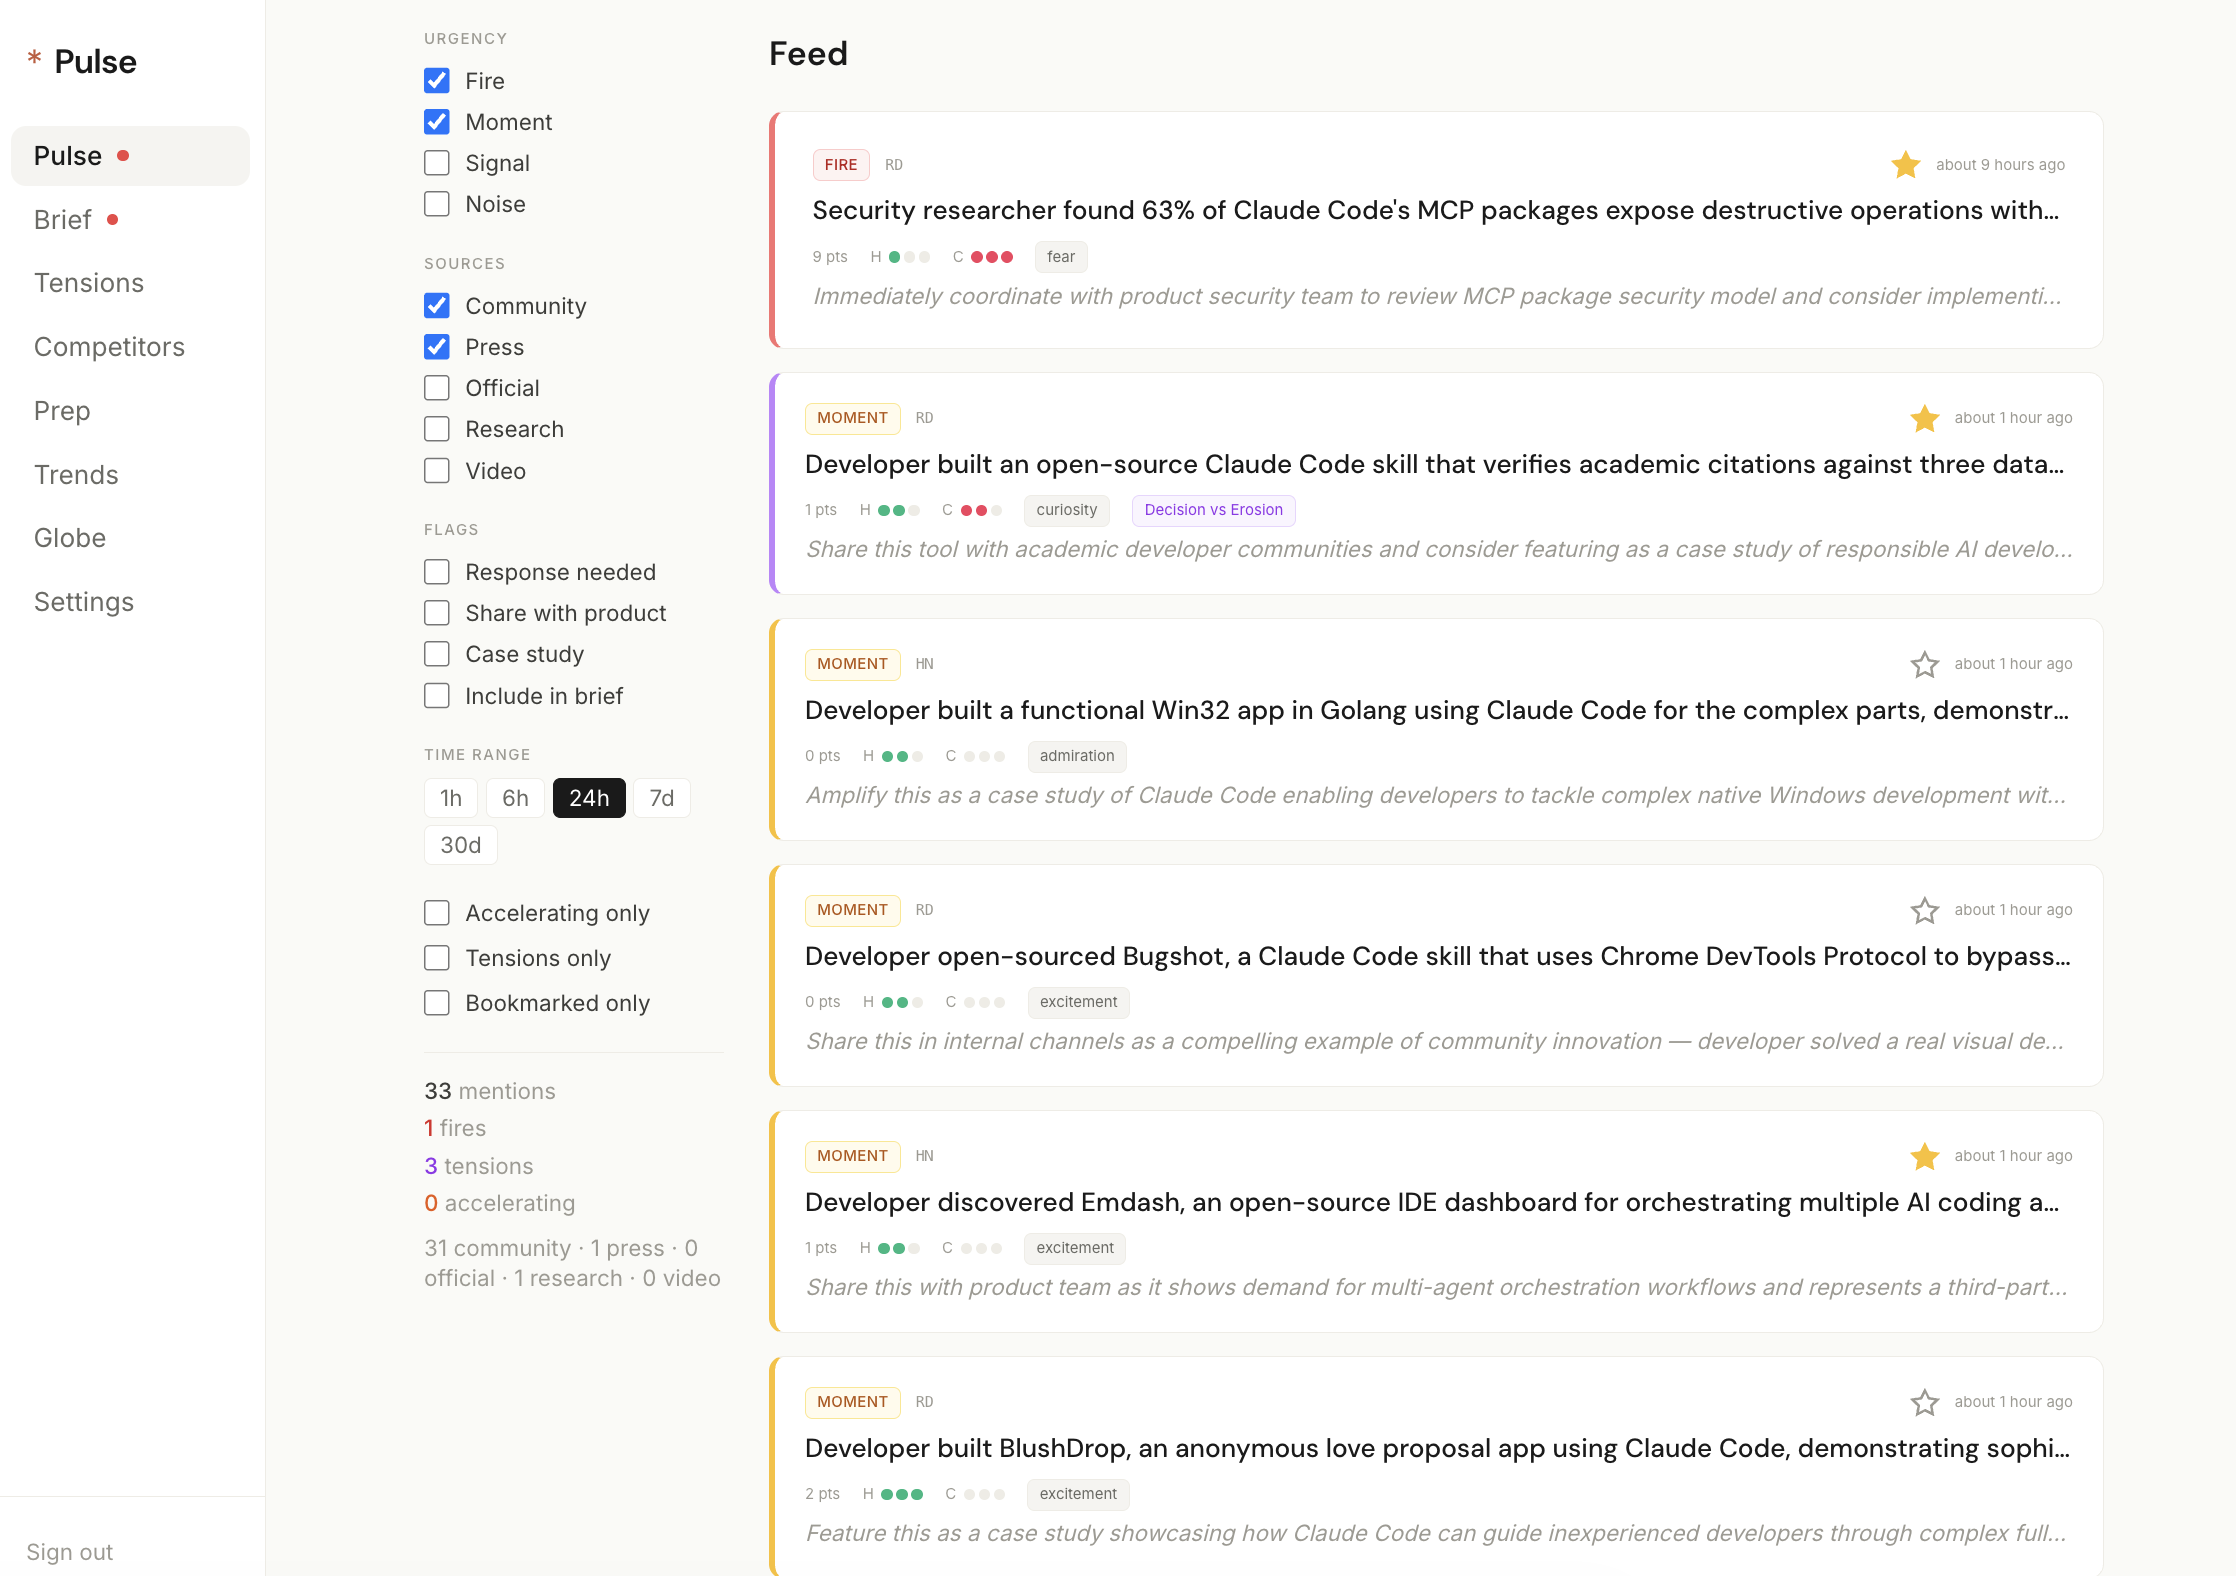
Task: Select the 30d time range
Action: 460,844
